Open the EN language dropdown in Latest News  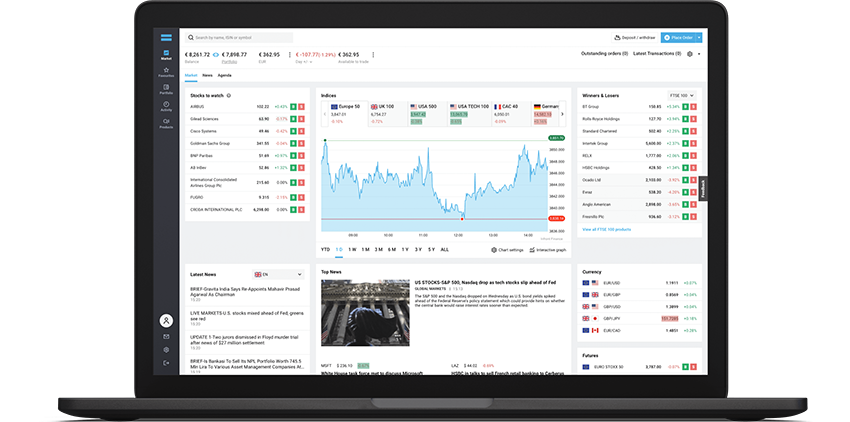278,274
